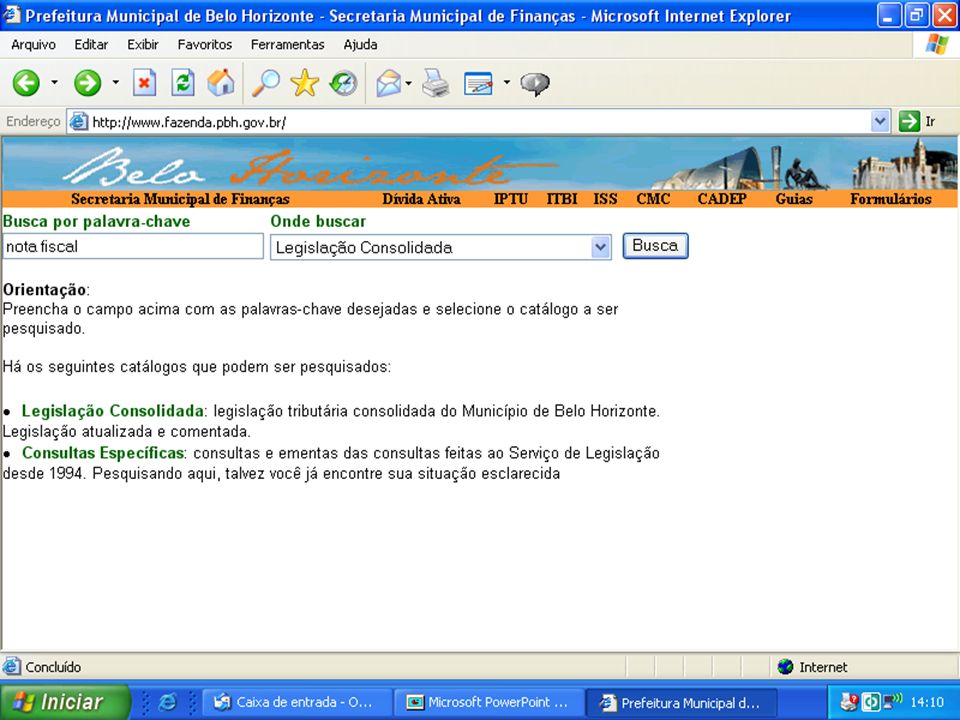Click the Prefeitura Municipal taskbar item
This screenshot has height=720, width=960.
click(681, 702)
